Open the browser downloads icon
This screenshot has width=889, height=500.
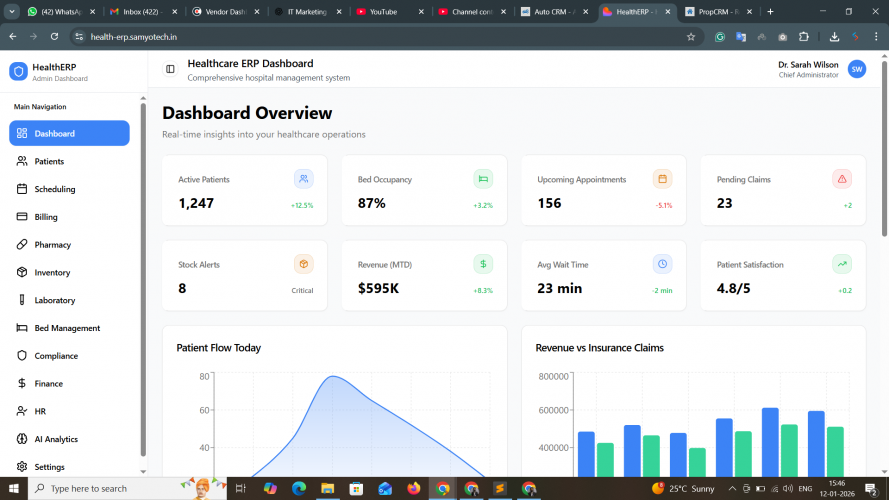(x=834, y=37)
